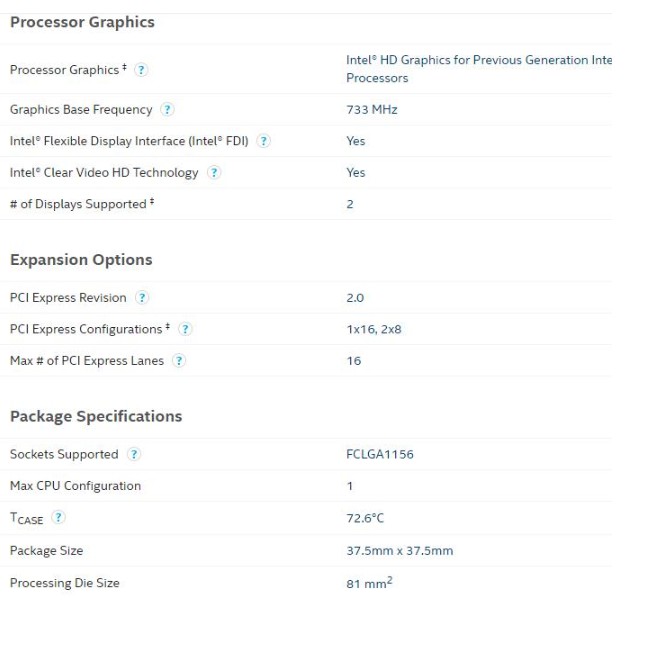Click the 1x16, 2x8 configuration value
649x649 pixels.
point(374,329)
